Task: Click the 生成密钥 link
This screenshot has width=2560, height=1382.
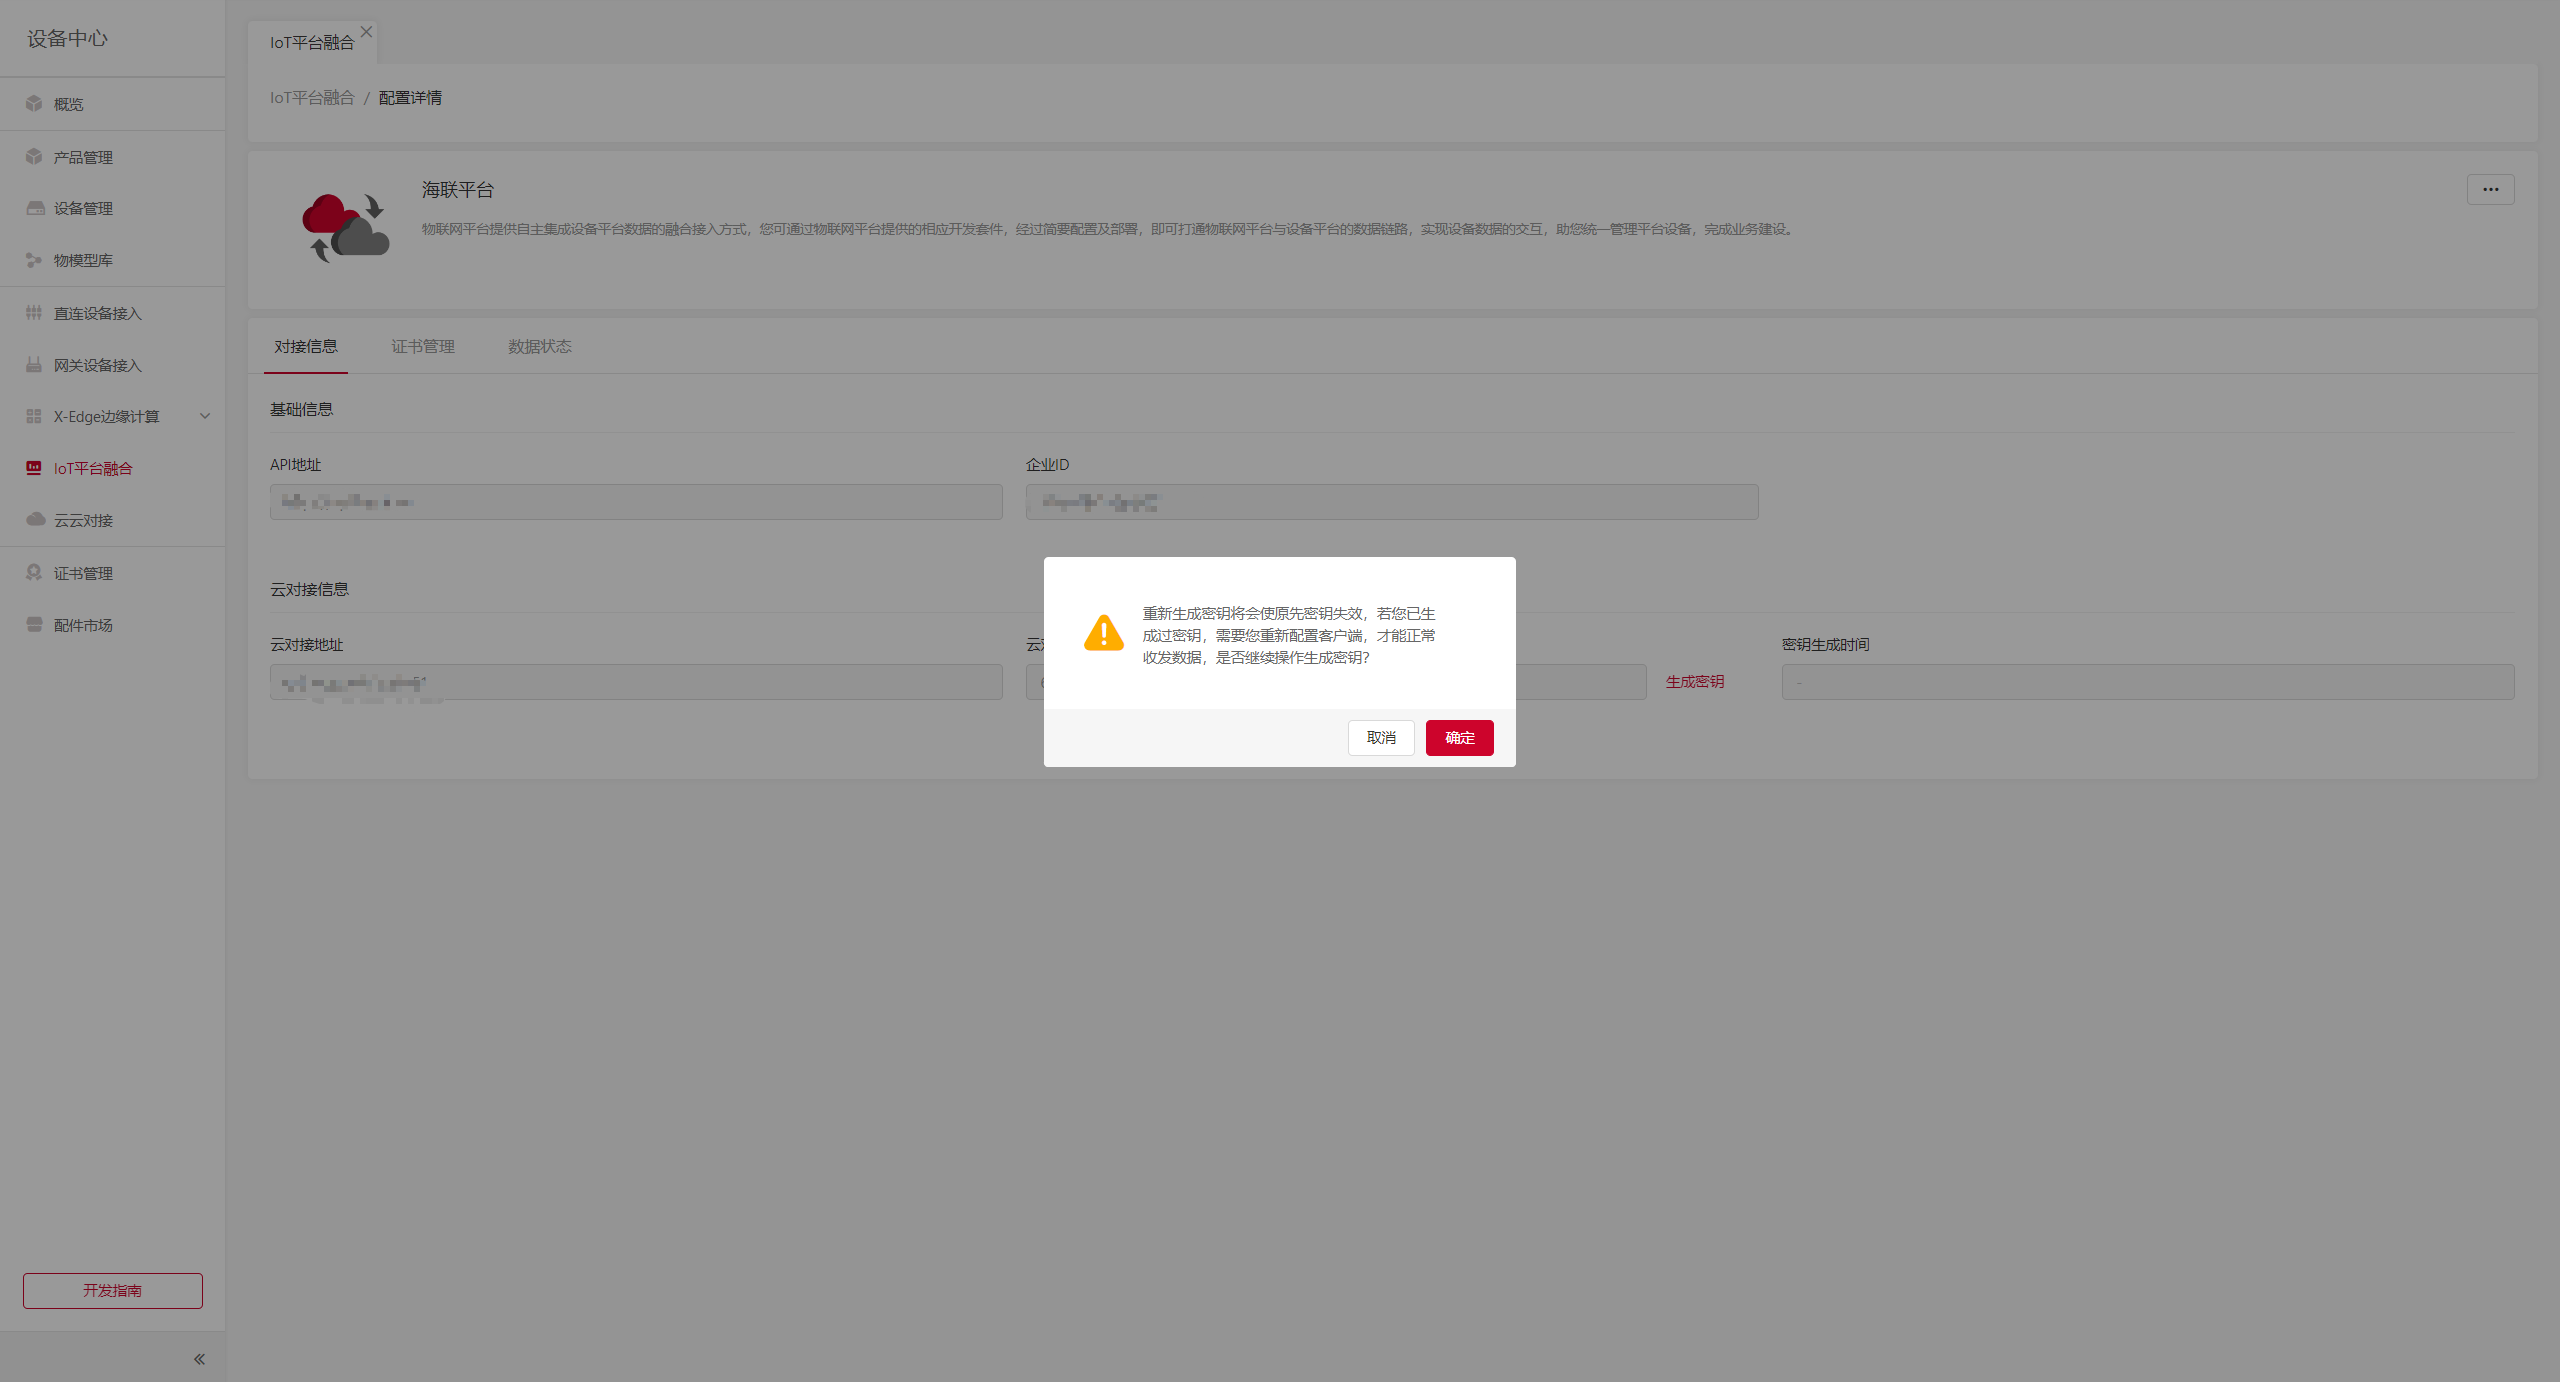Action: 1694,682
